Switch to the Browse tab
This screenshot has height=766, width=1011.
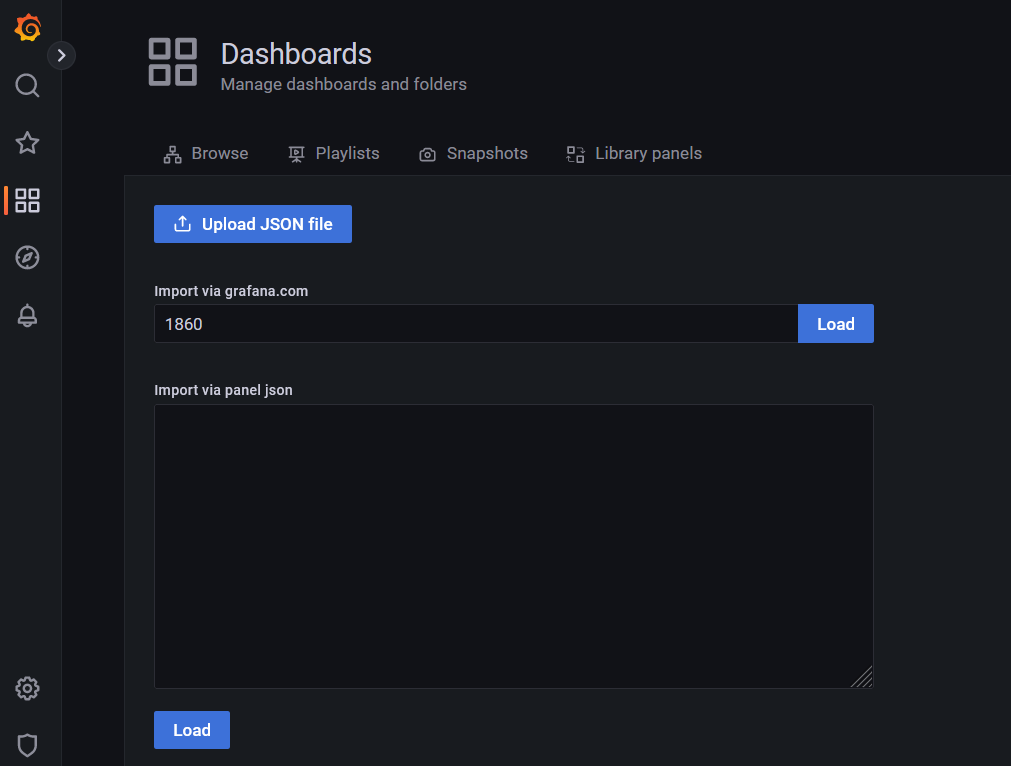tap(206, 154)
